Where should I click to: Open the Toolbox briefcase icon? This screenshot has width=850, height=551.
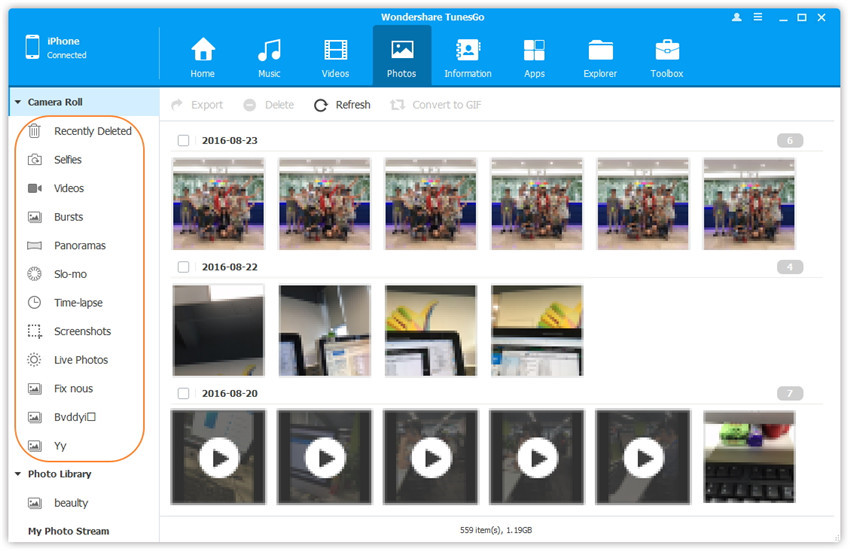667,50
